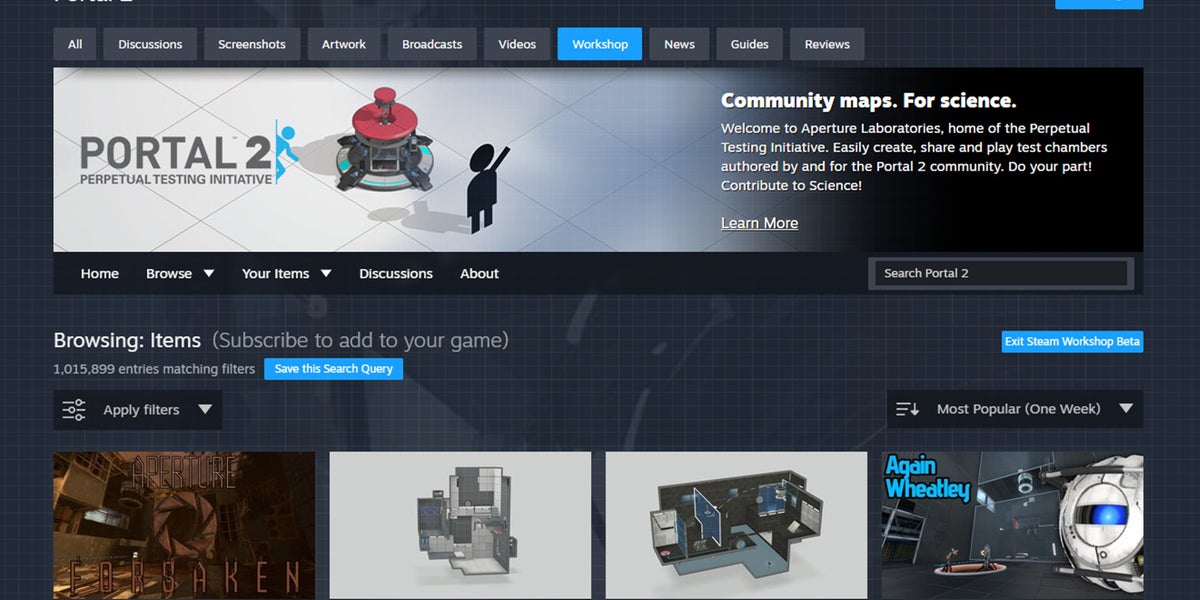
Task: Go to workshop Home
Action: tap(100, 273)
